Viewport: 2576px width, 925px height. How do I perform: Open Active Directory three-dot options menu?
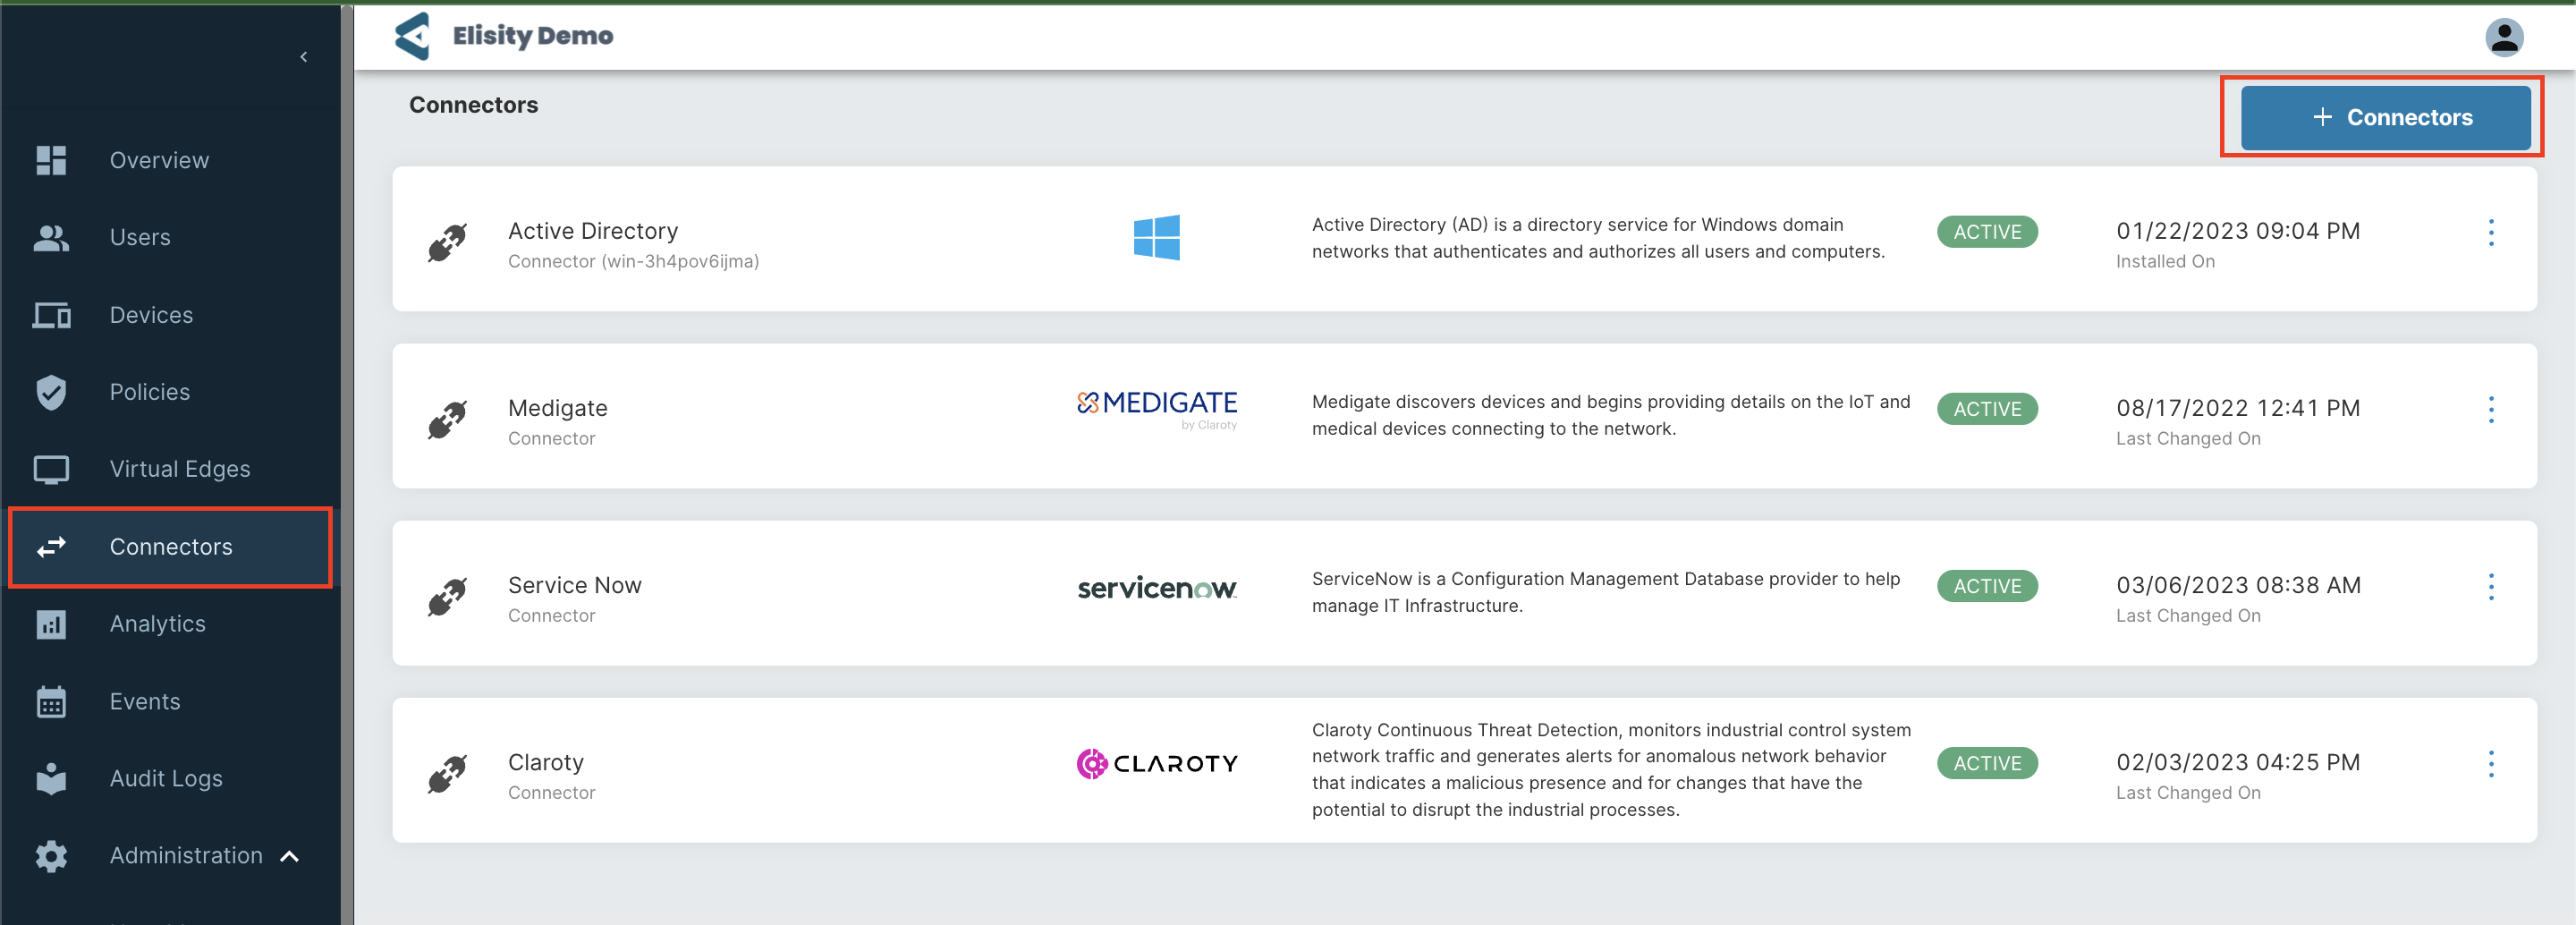(x=2491, y=233)
